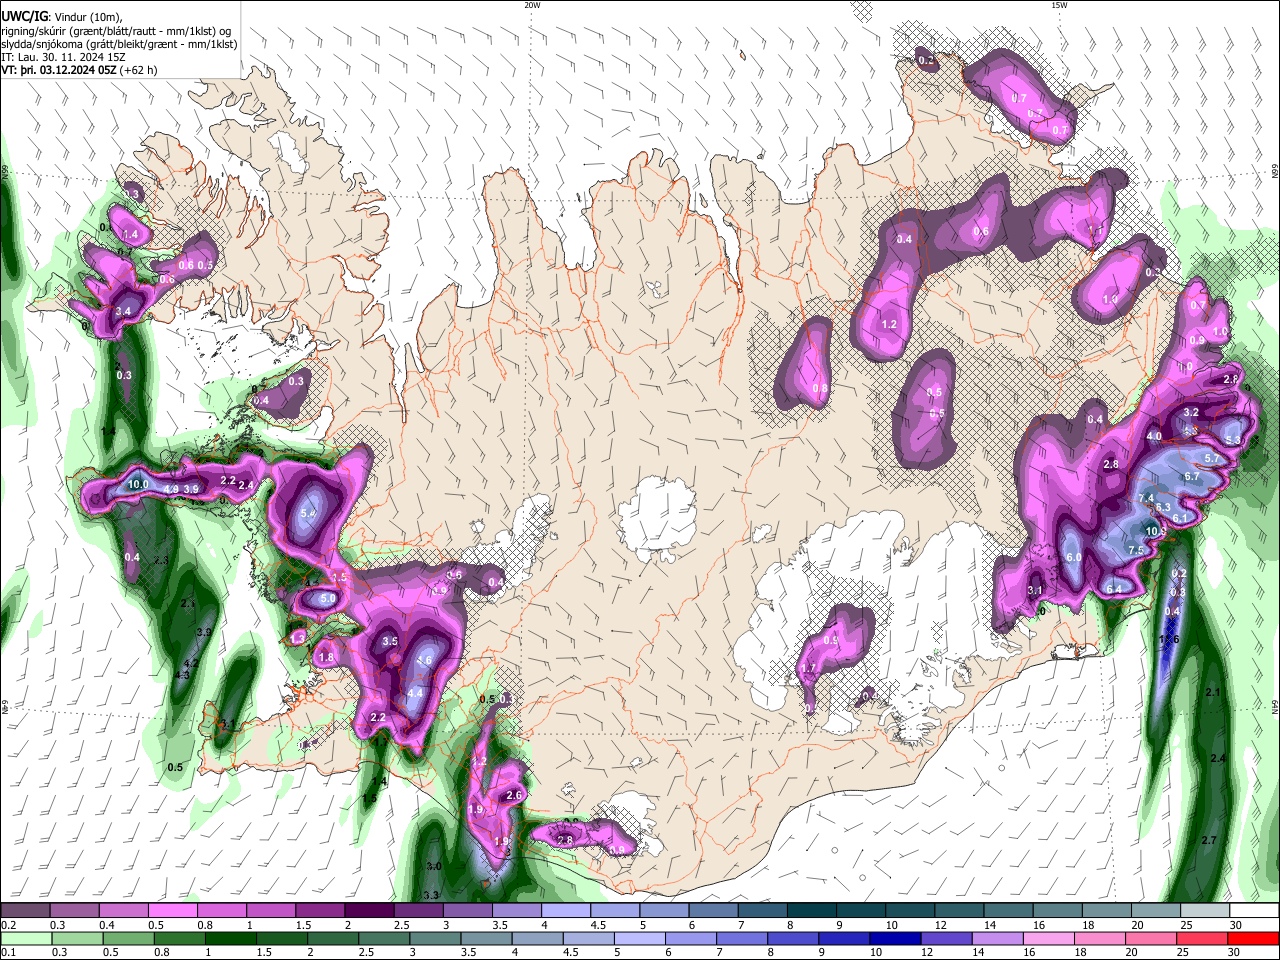Click the 7.5 snowfall value
Screen dimensions: 1280x960
click(1136, 550)
